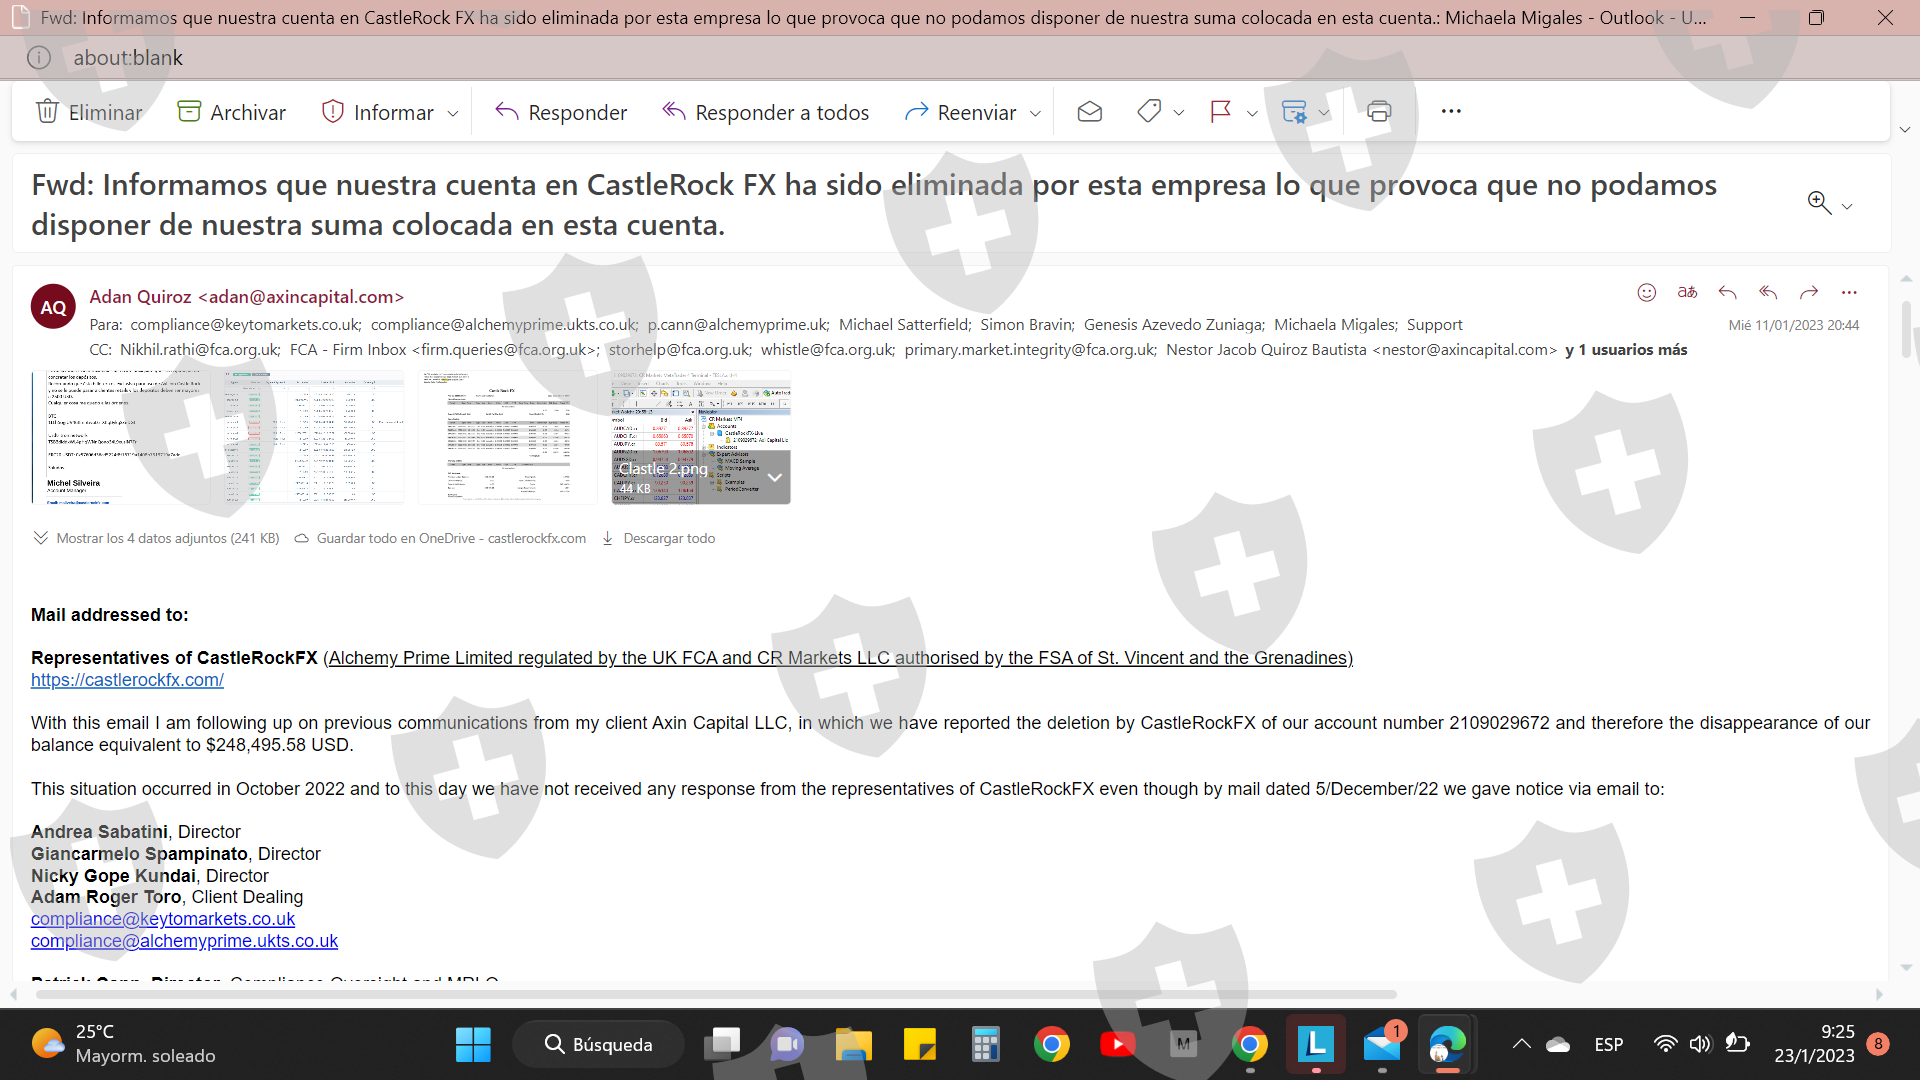Click the forward arrow icon in message header
Screen dimensions: 1920x1080
(1808, 292)
